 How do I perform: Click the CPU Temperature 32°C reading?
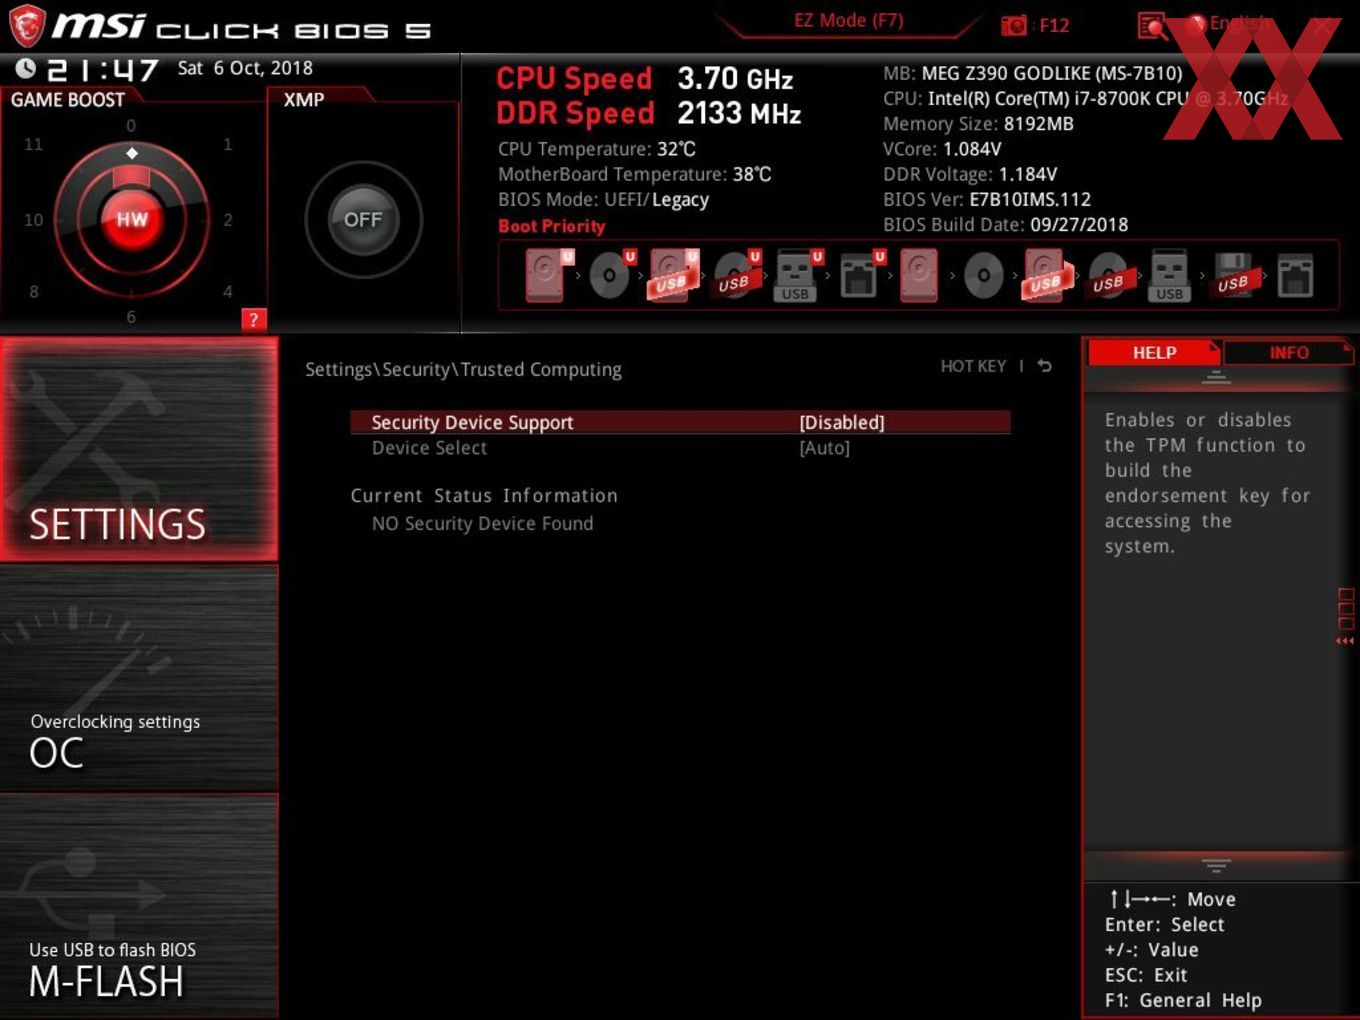point(597,149)
